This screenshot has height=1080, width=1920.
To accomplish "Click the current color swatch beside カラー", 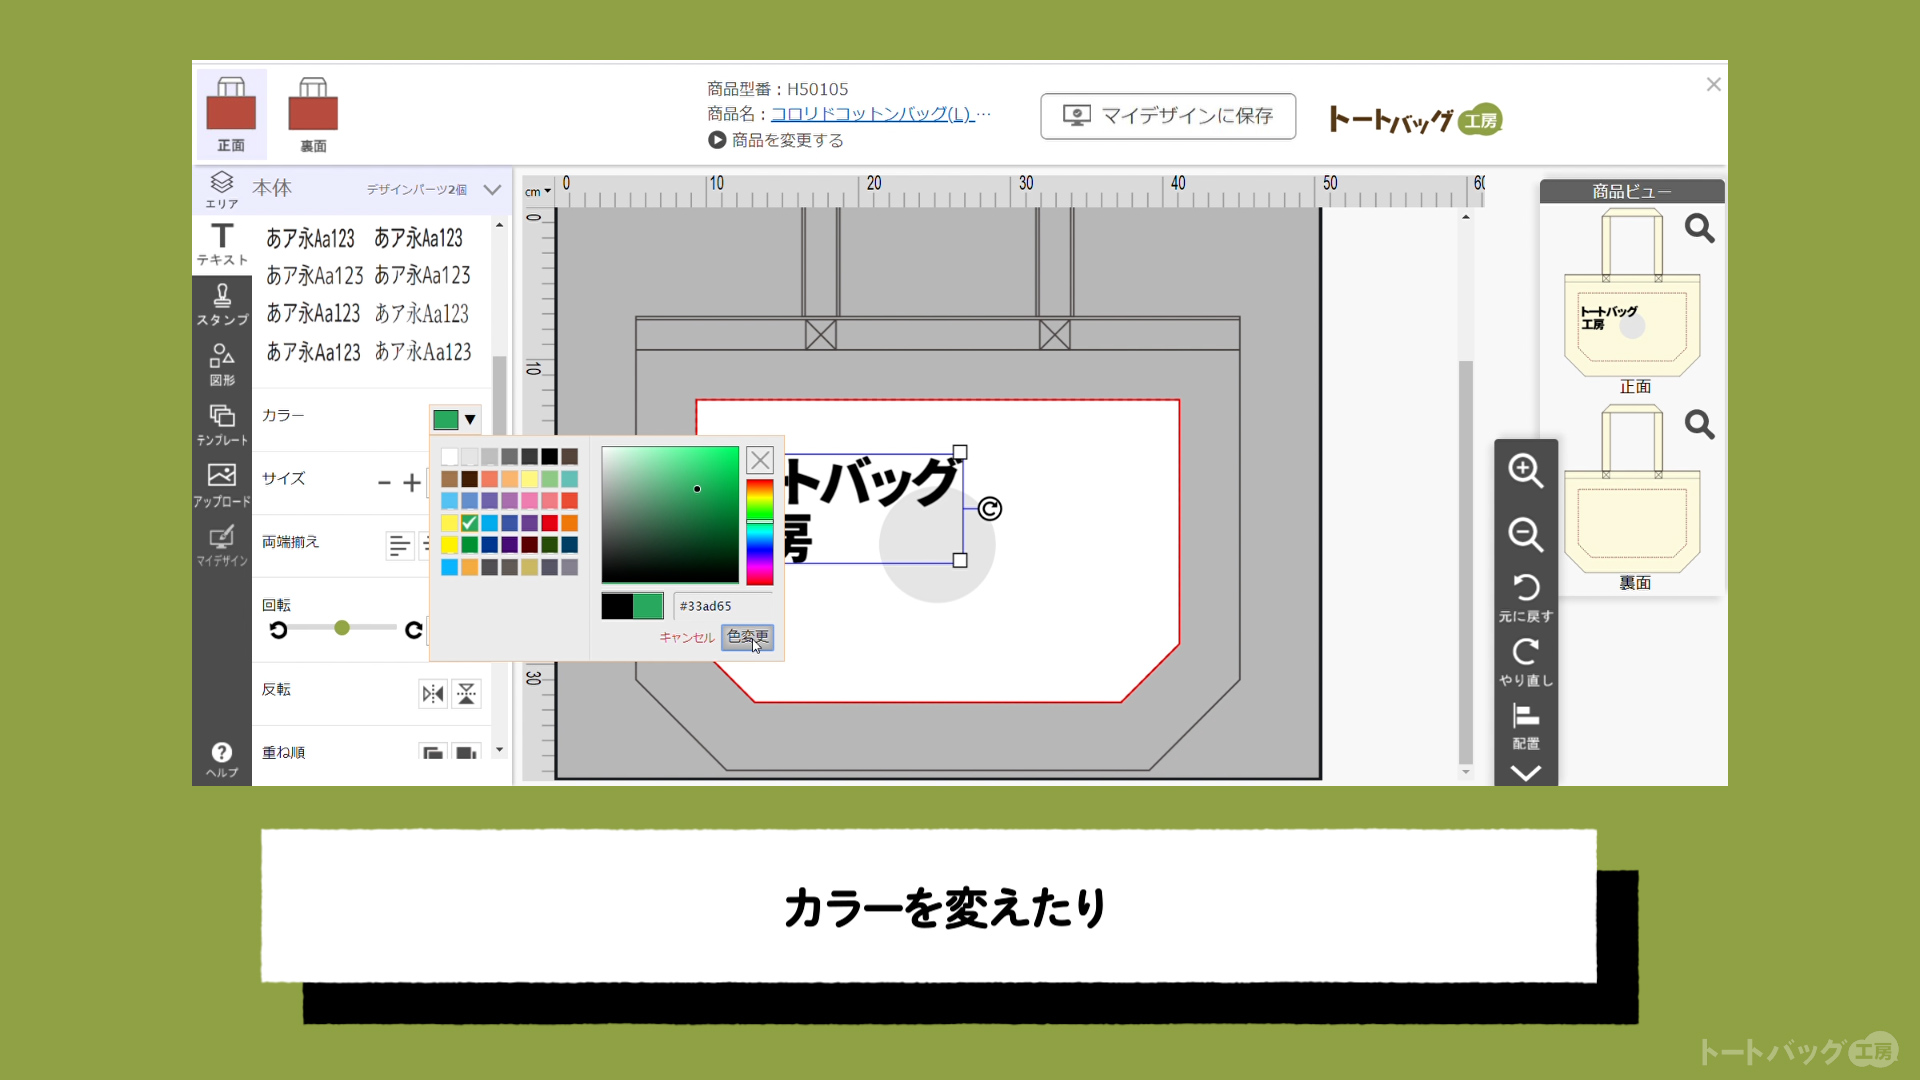I will pos(445,420).
